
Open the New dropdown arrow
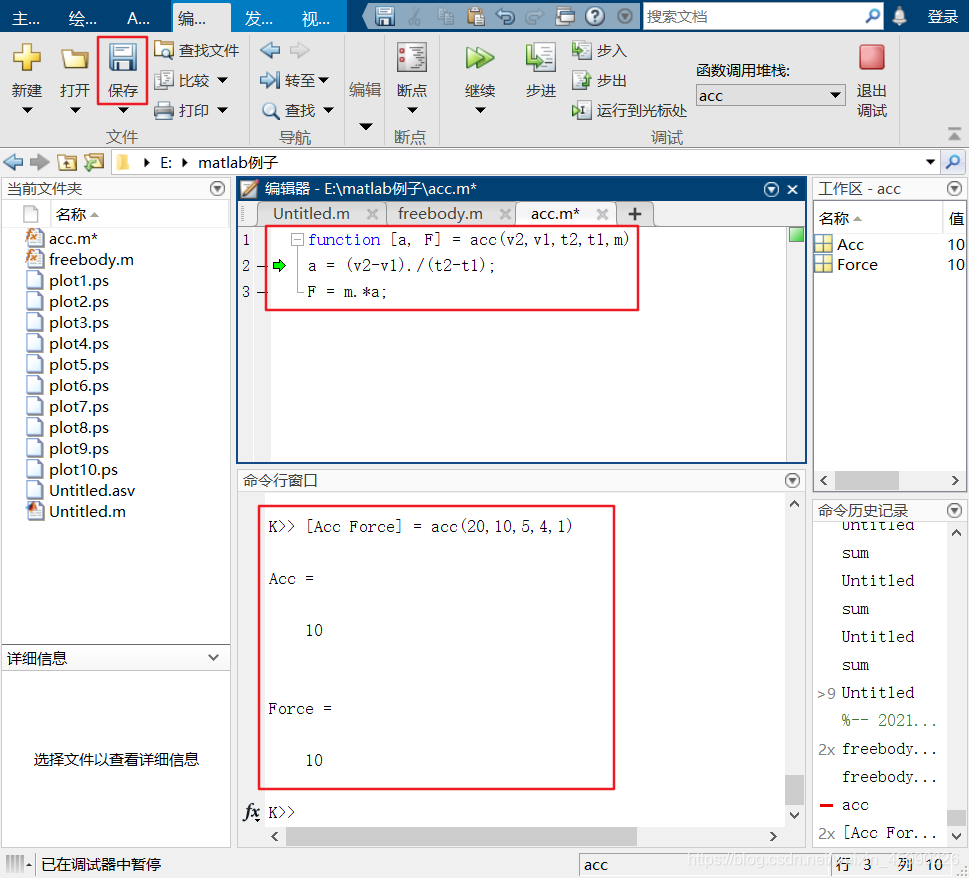tap(27, 111)
